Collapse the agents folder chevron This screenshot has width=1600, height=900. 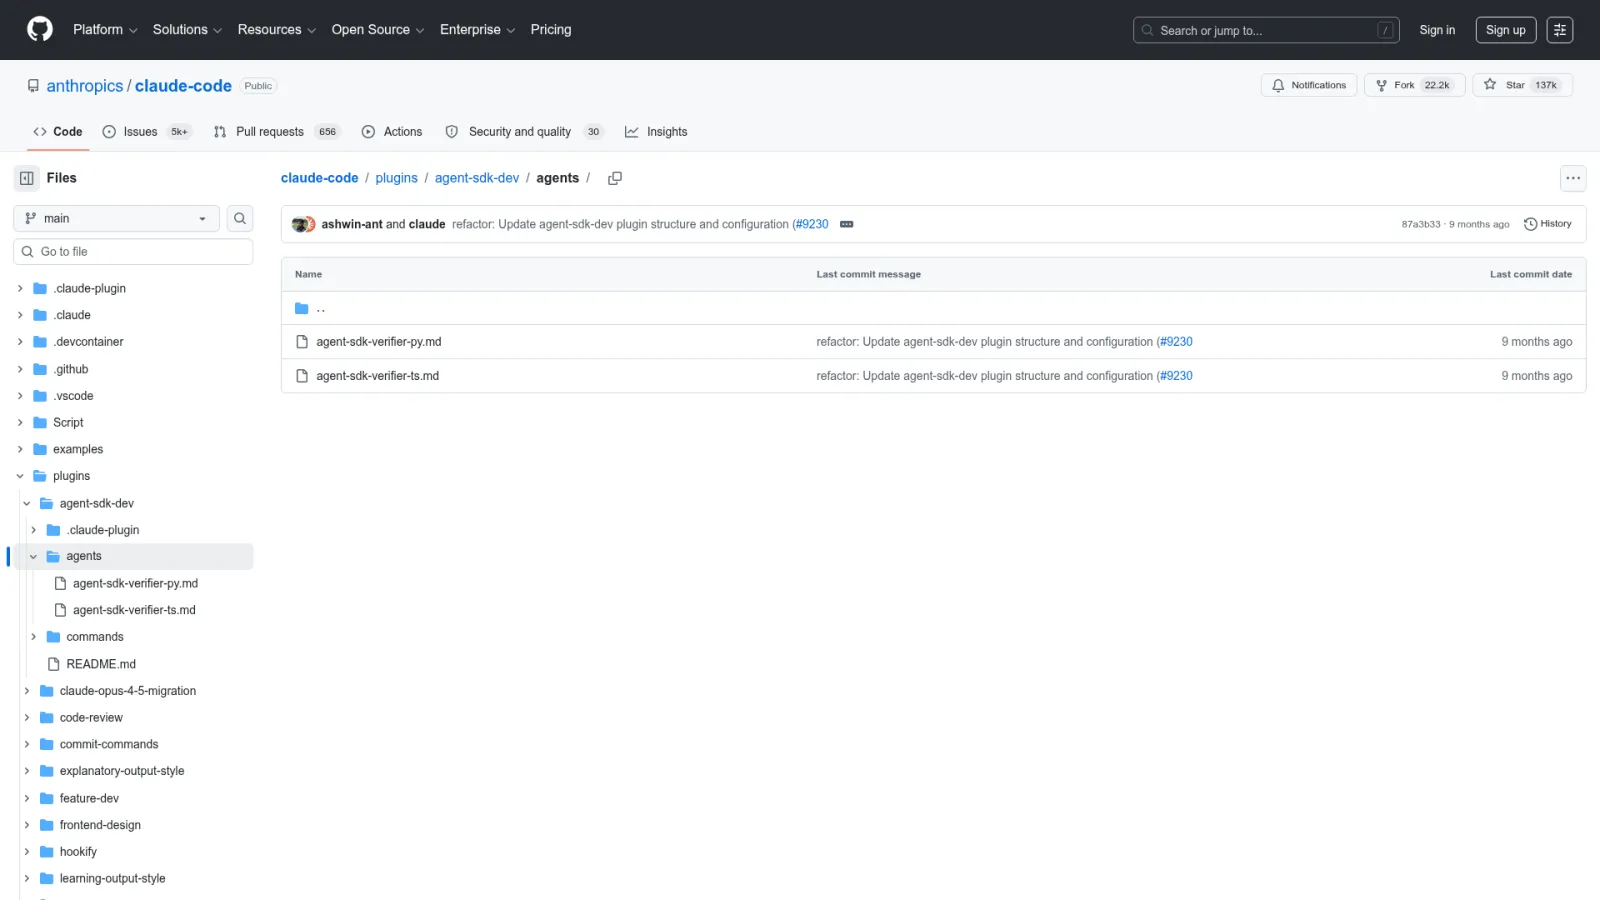[33, 556]
